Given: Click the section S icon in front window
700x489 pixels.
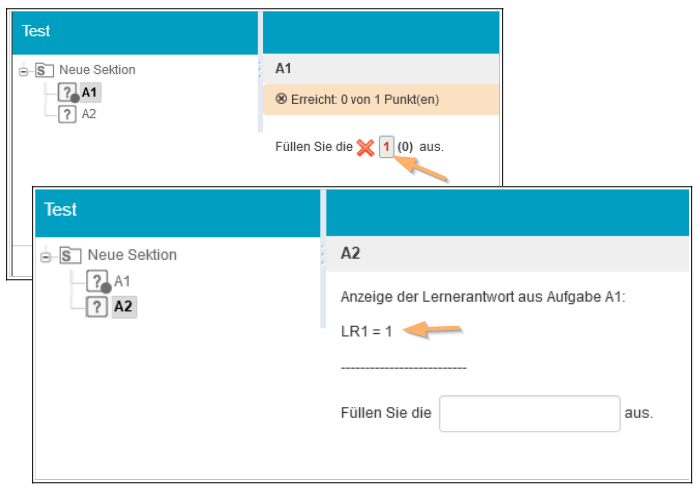Looking at the screenshot, I should (69, 256).
